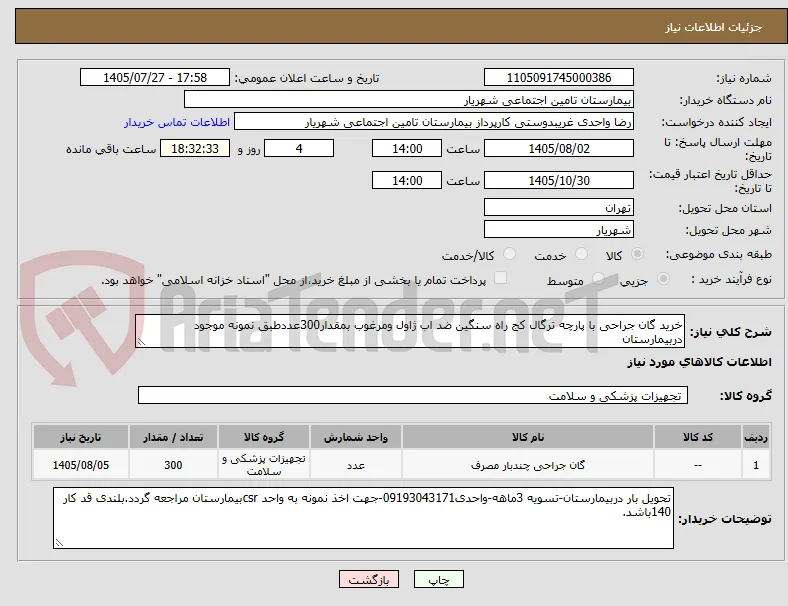The height and width of the screenshot is (606, 788).
Task: Click row number 1 cell
Action: tap(755, 465)
